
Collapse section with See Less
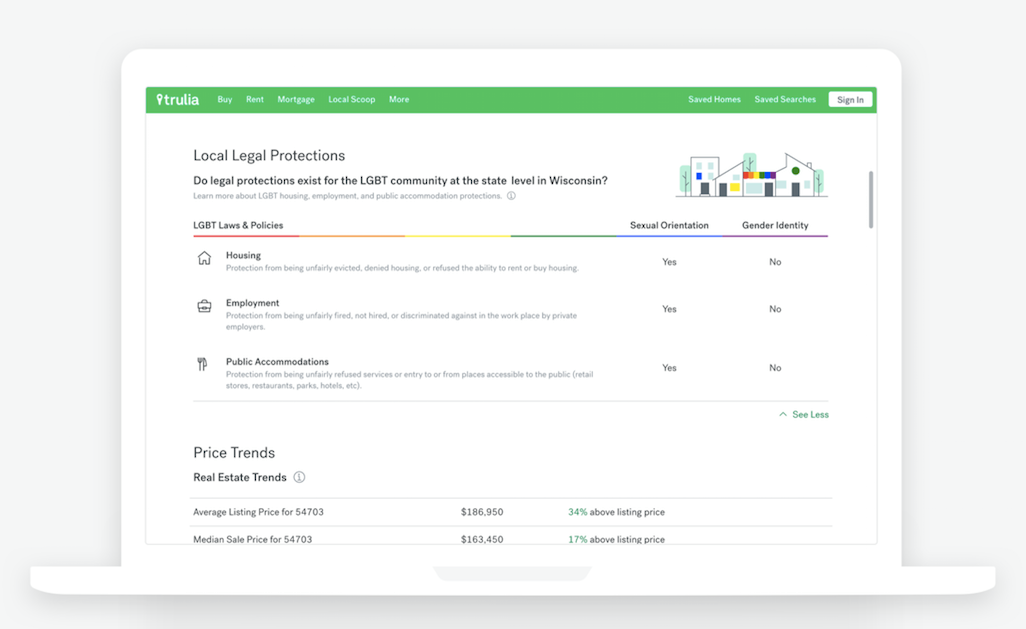coord(804,414)
